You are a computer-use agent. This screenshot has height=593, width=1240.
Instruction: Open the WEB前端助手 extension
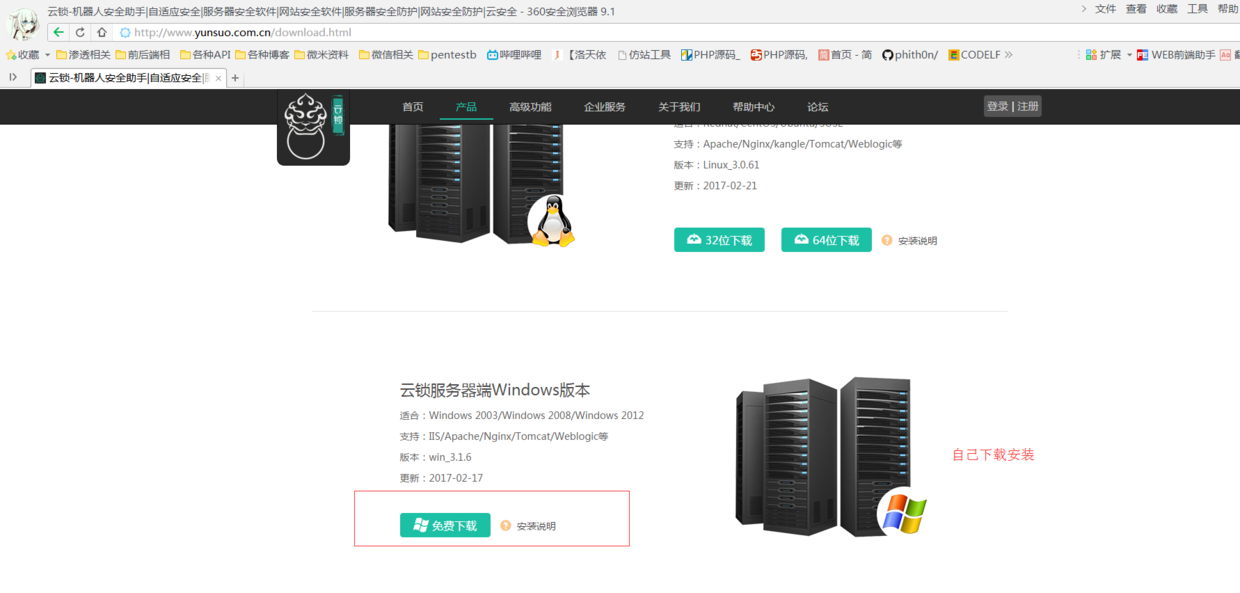(1176, 55)
